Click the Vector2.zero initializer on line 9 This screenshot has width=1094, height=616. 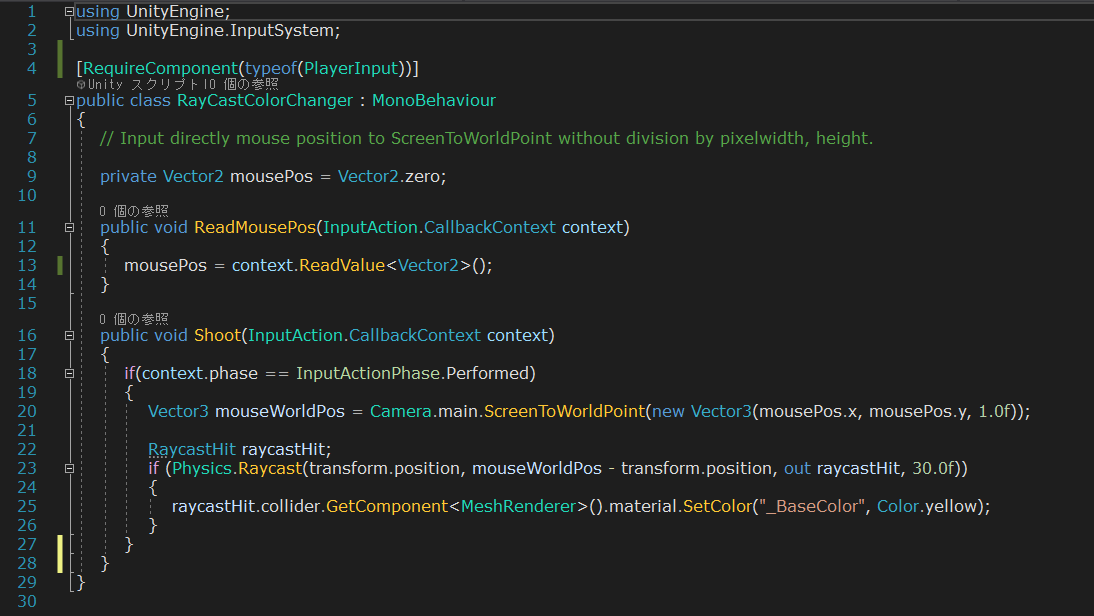pos(392,176)
